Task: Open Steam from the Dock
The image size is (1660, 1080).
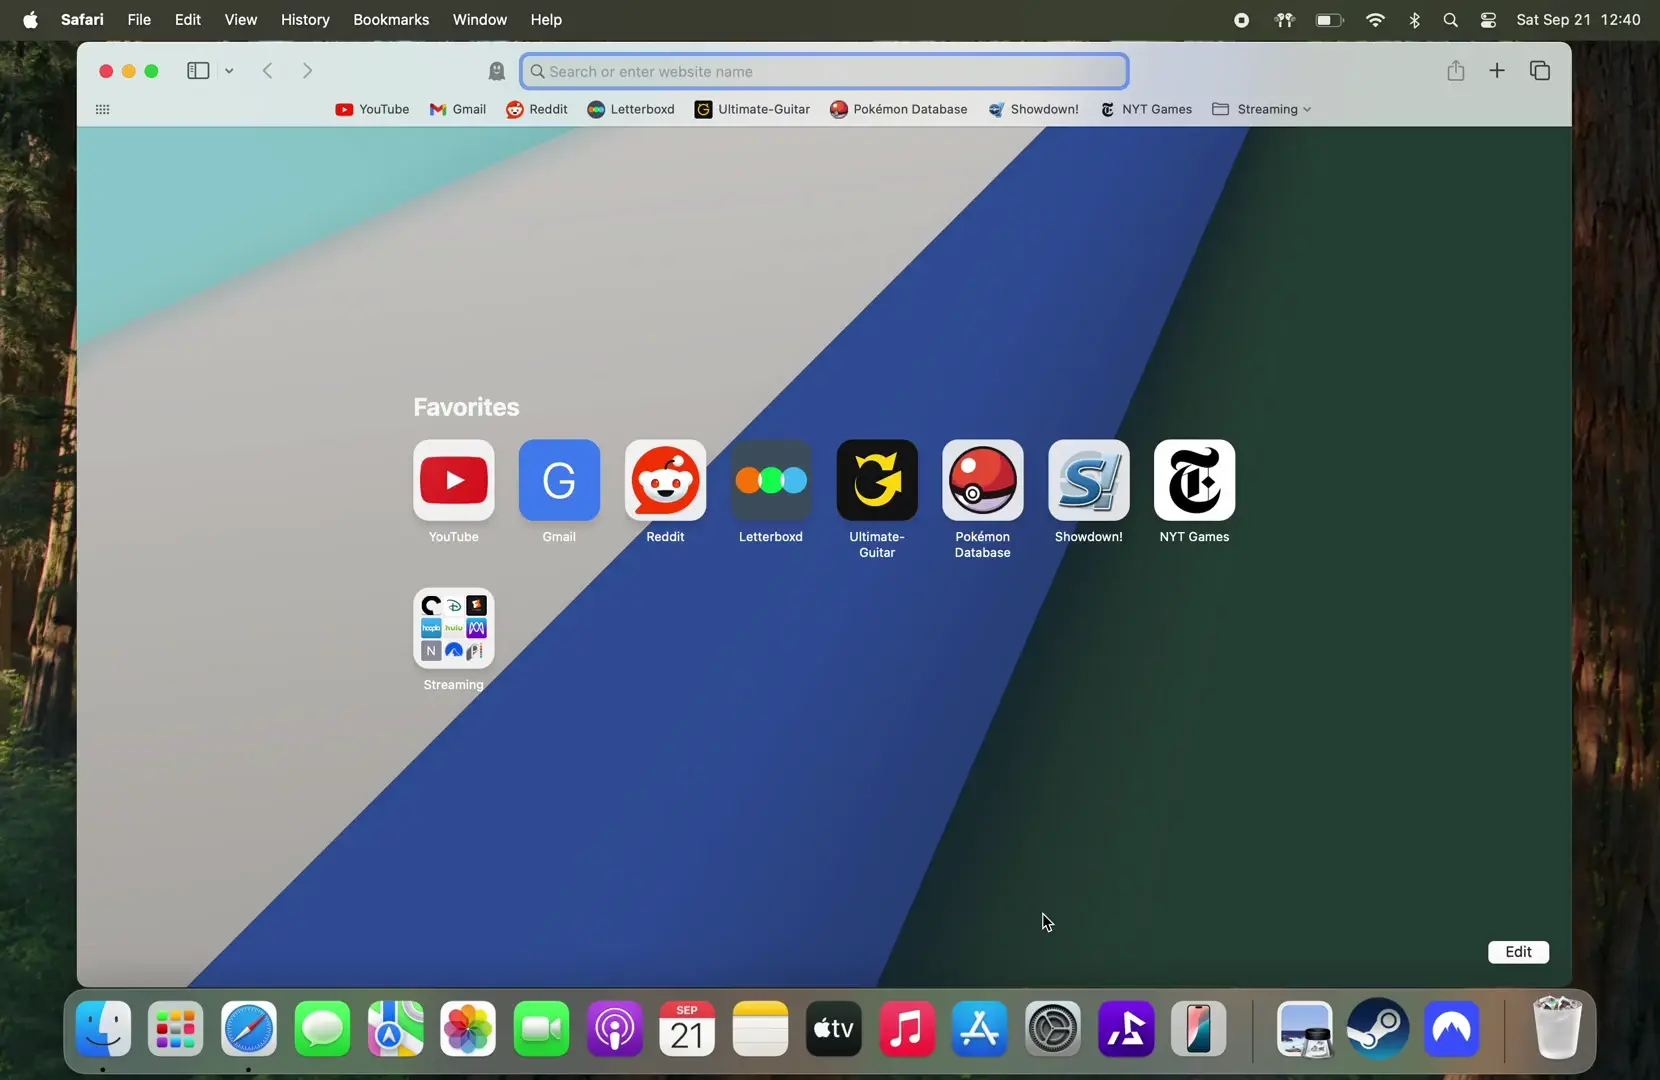Action: [1379, 1029]
